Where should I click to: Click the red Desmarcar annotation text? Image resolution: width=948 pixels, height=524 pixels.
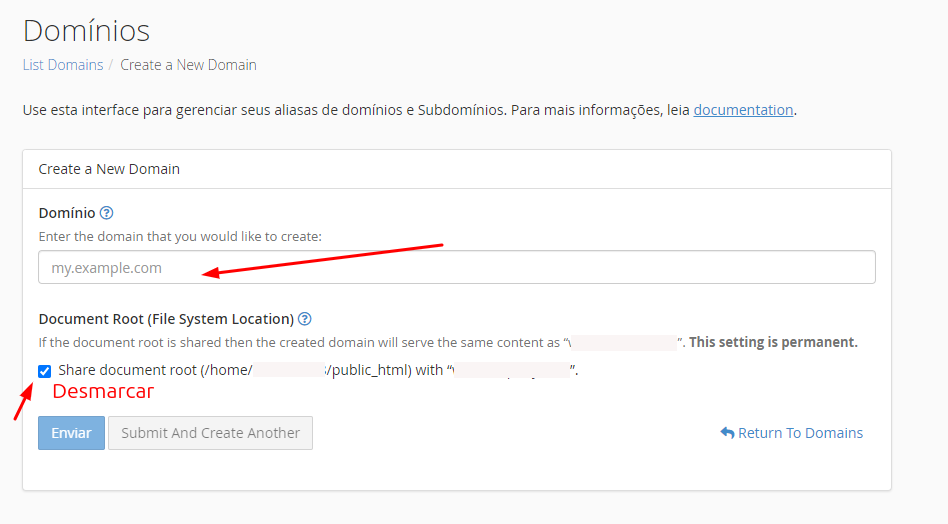pos(103,392)
